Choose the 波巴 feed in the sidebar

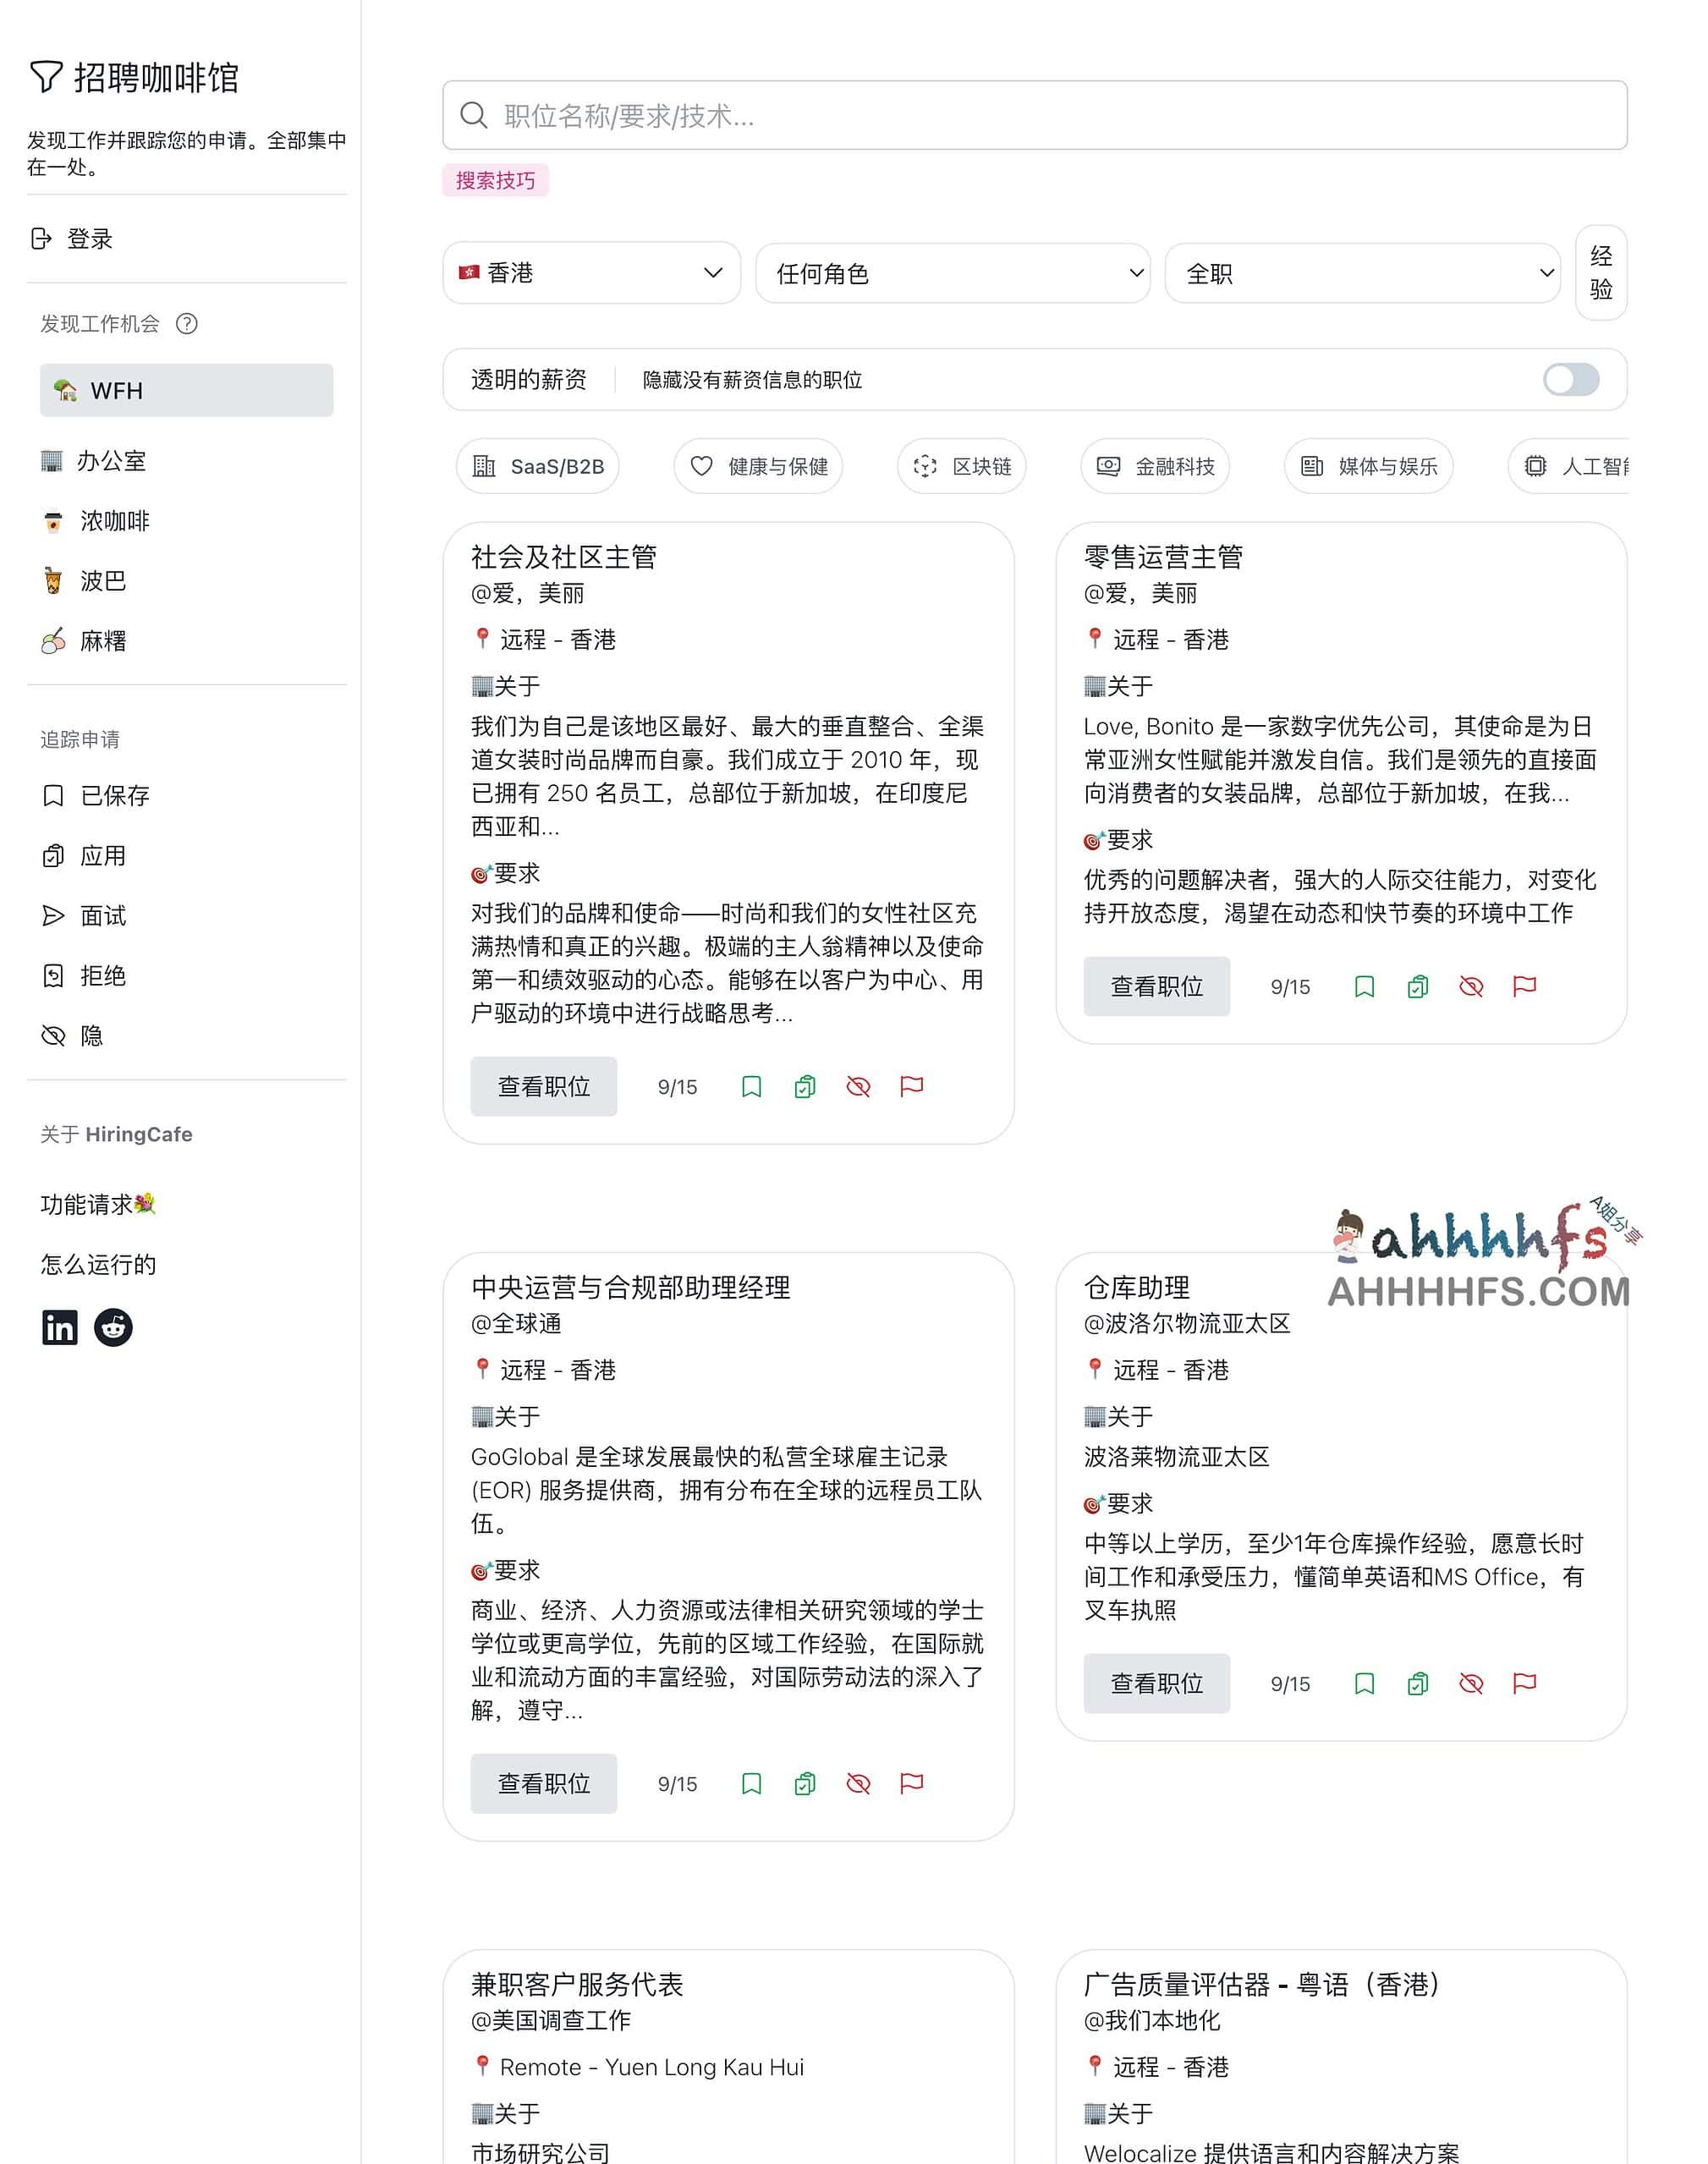click(100, 580)
